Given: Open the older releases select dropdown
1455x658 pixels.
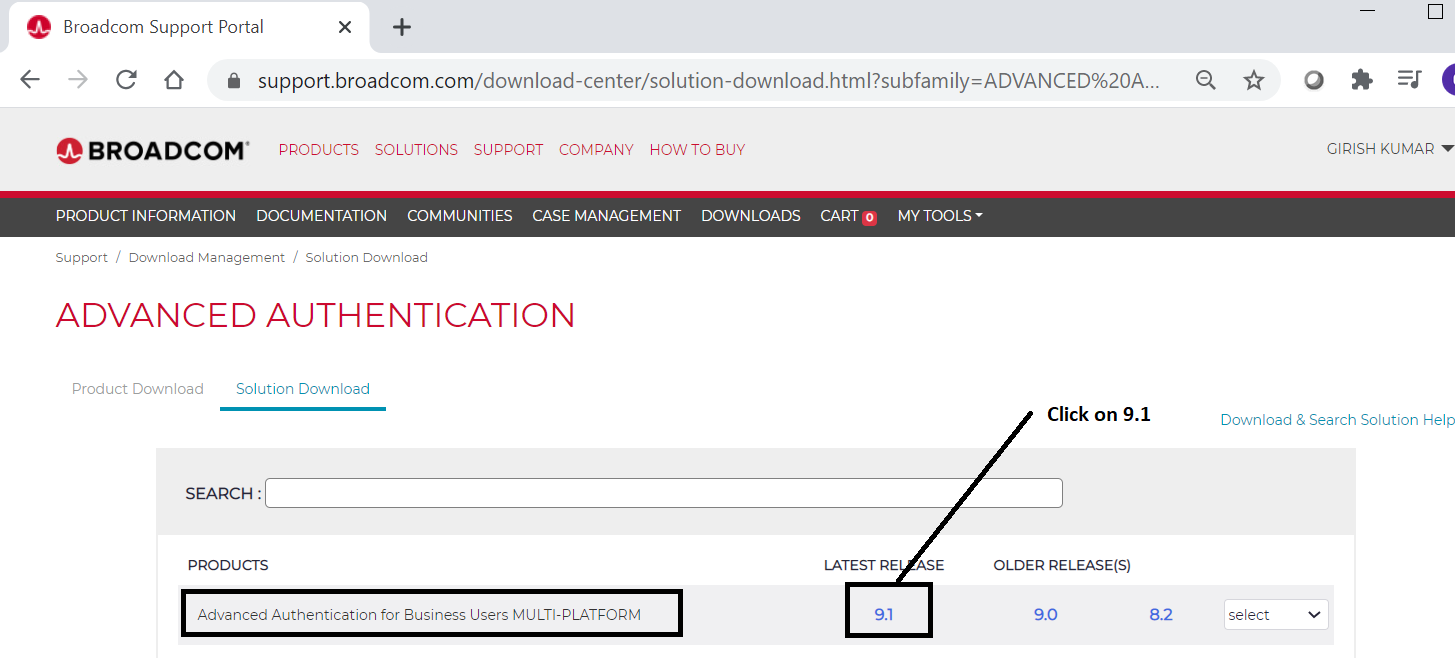Looking at the screenshot, I should pyautogui.click(x=1276, y=615).
